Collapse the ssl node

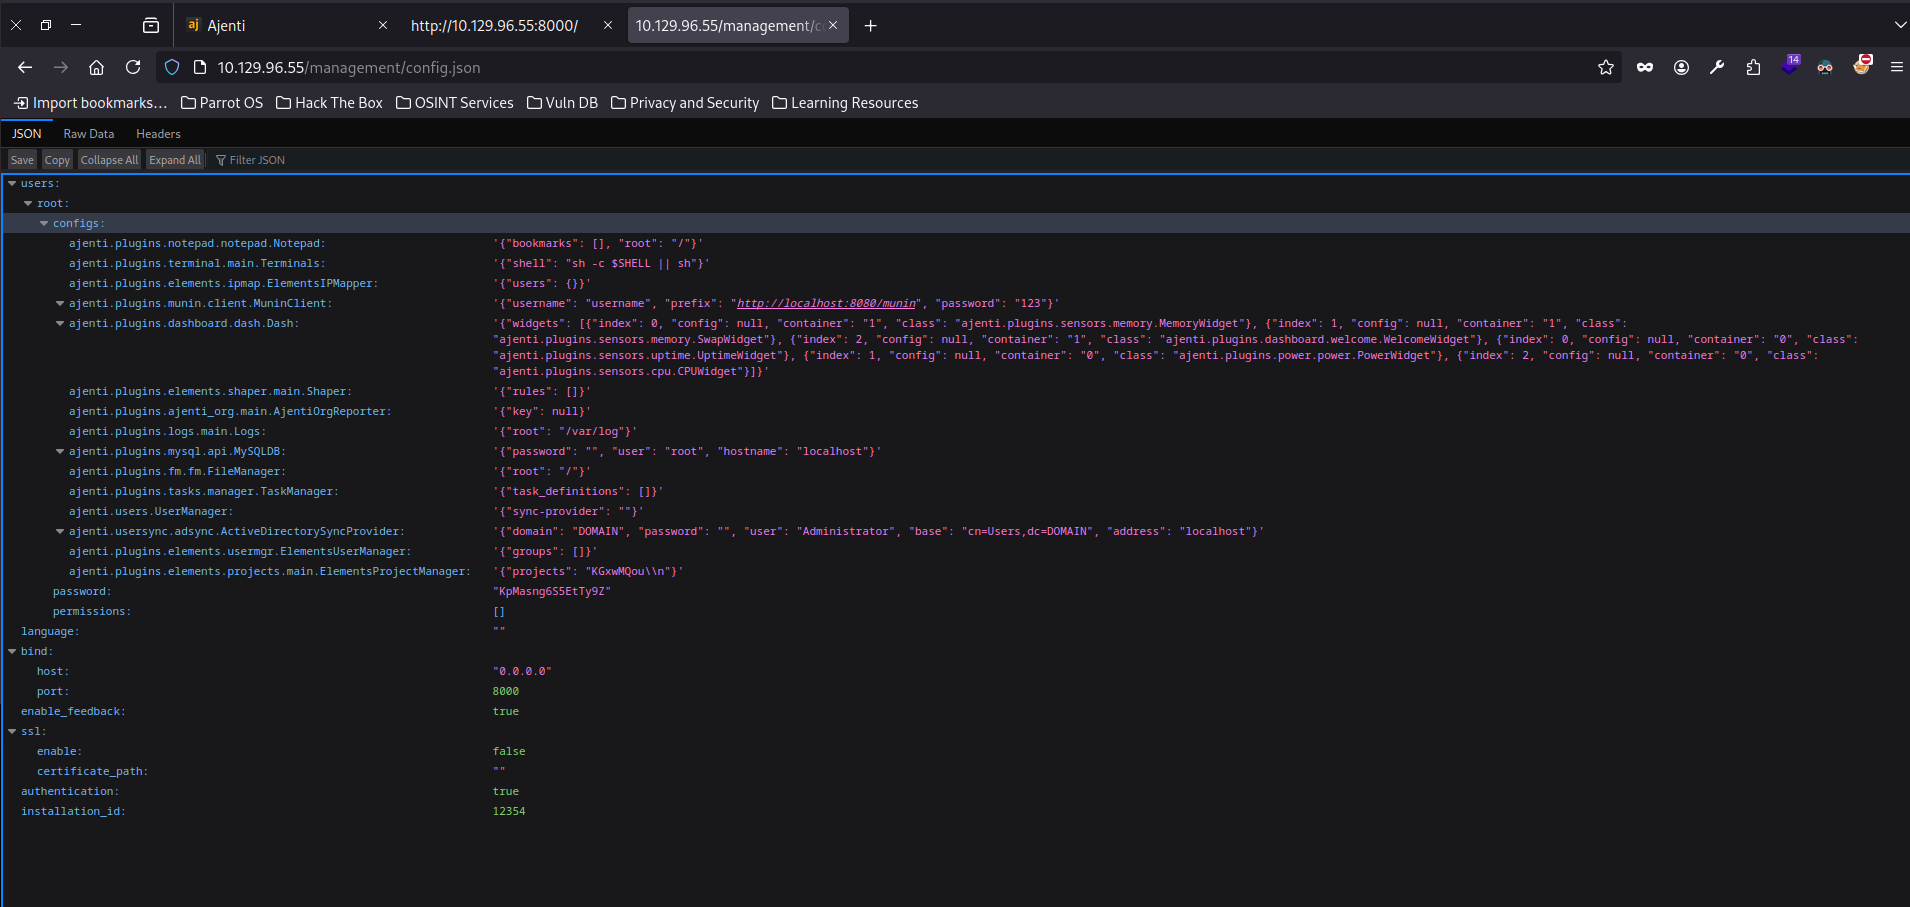tap(12, 732)
